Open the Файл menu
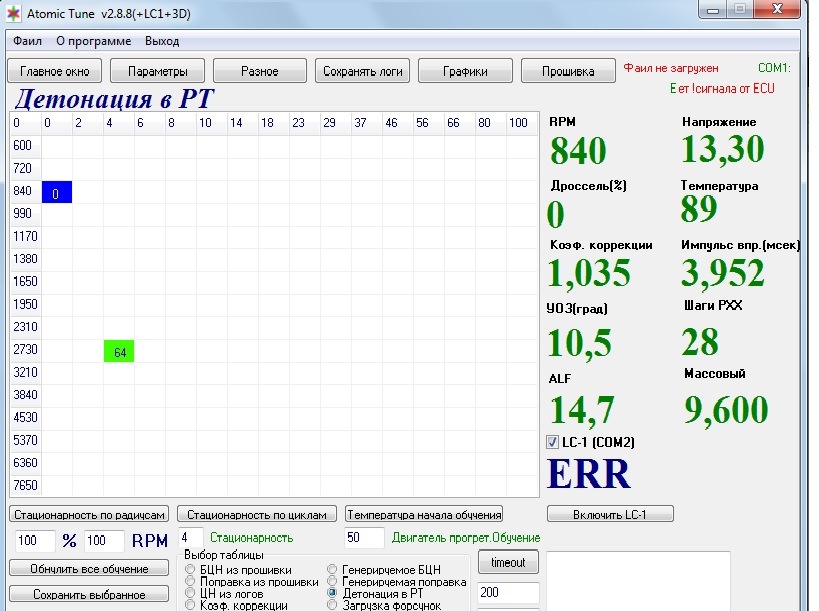Viewport: 819px width, 611px height. [27, 41]
